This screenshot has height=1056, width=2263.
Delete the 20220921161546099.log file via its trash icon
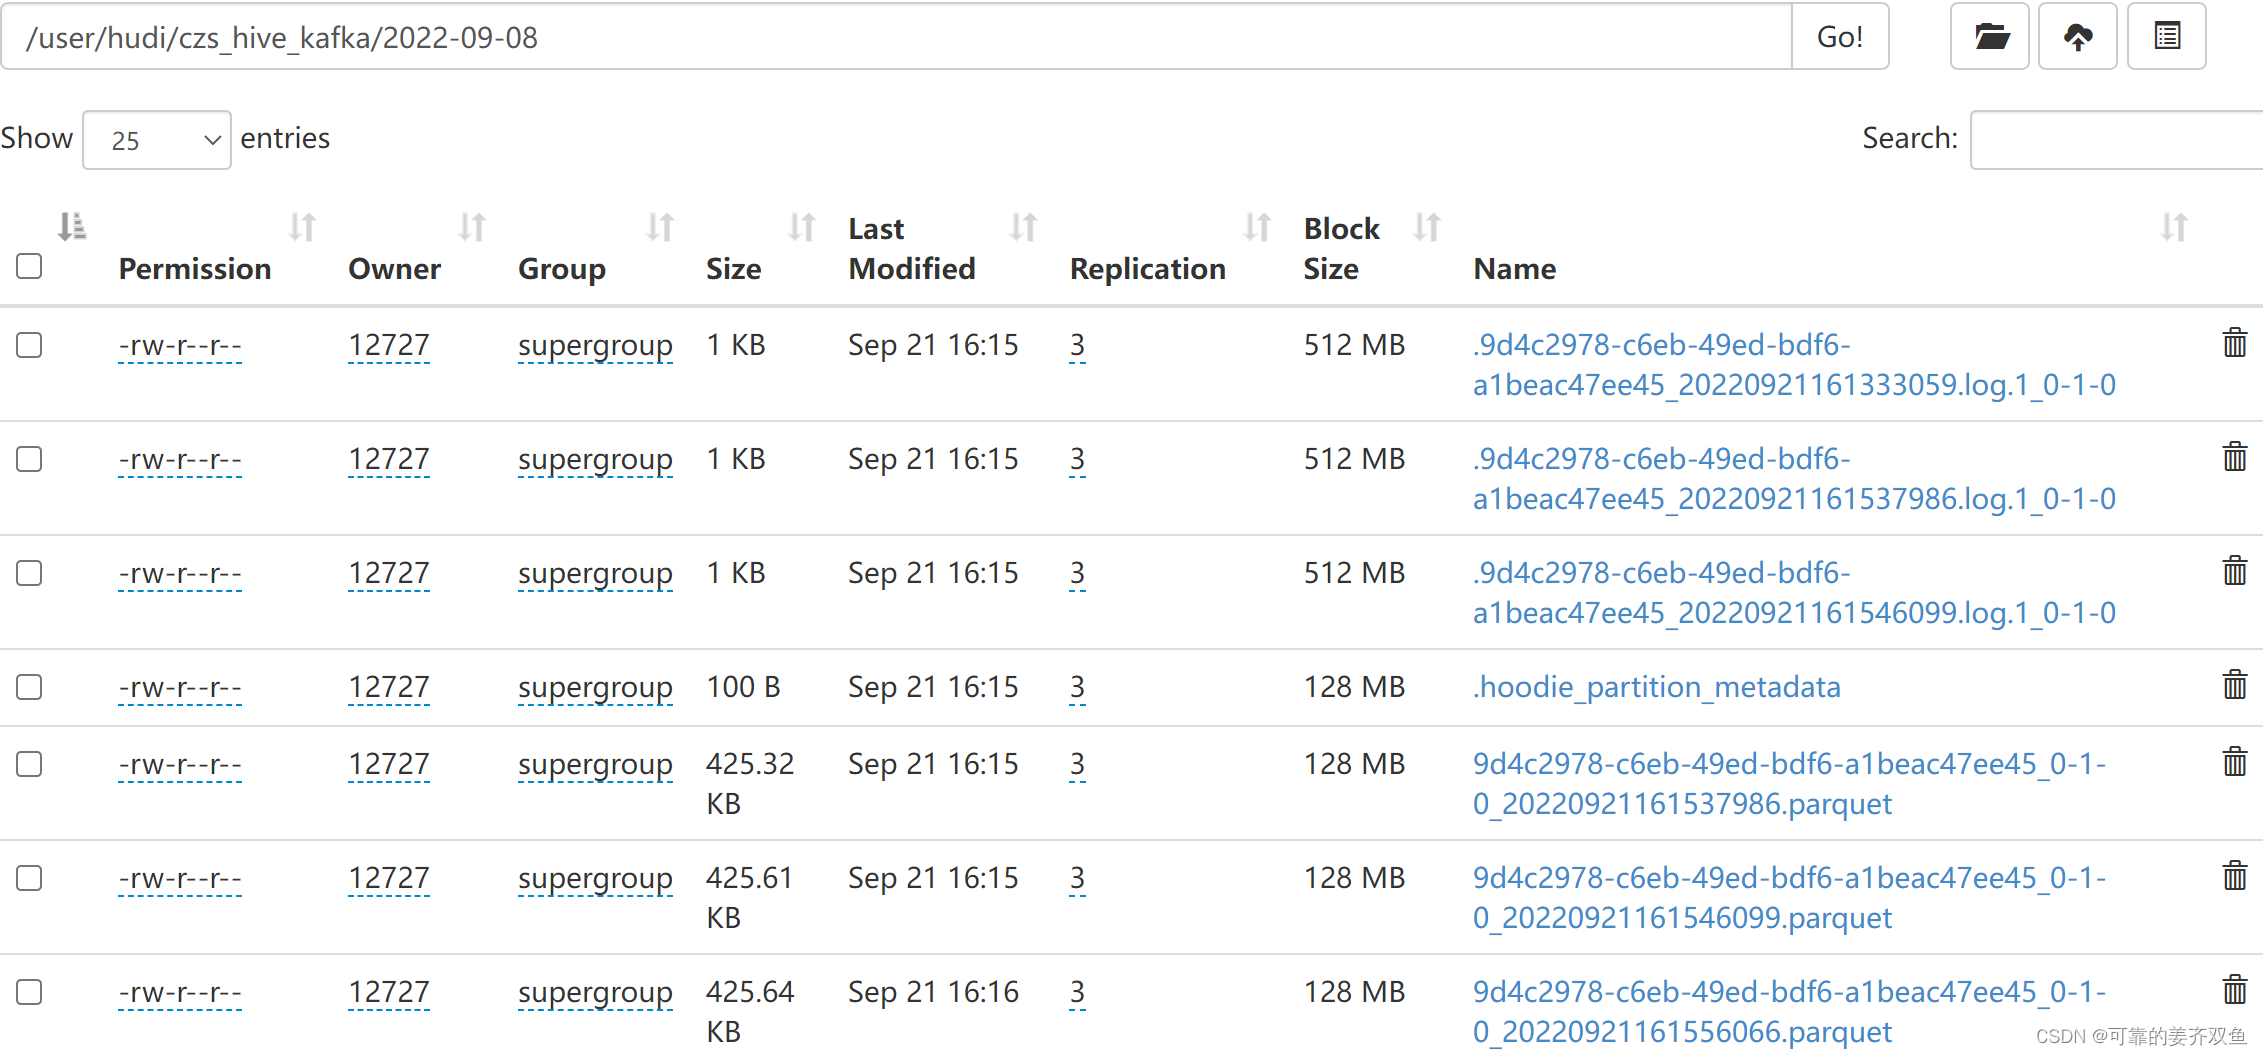pyautogui.click(x=2234, y=571)
